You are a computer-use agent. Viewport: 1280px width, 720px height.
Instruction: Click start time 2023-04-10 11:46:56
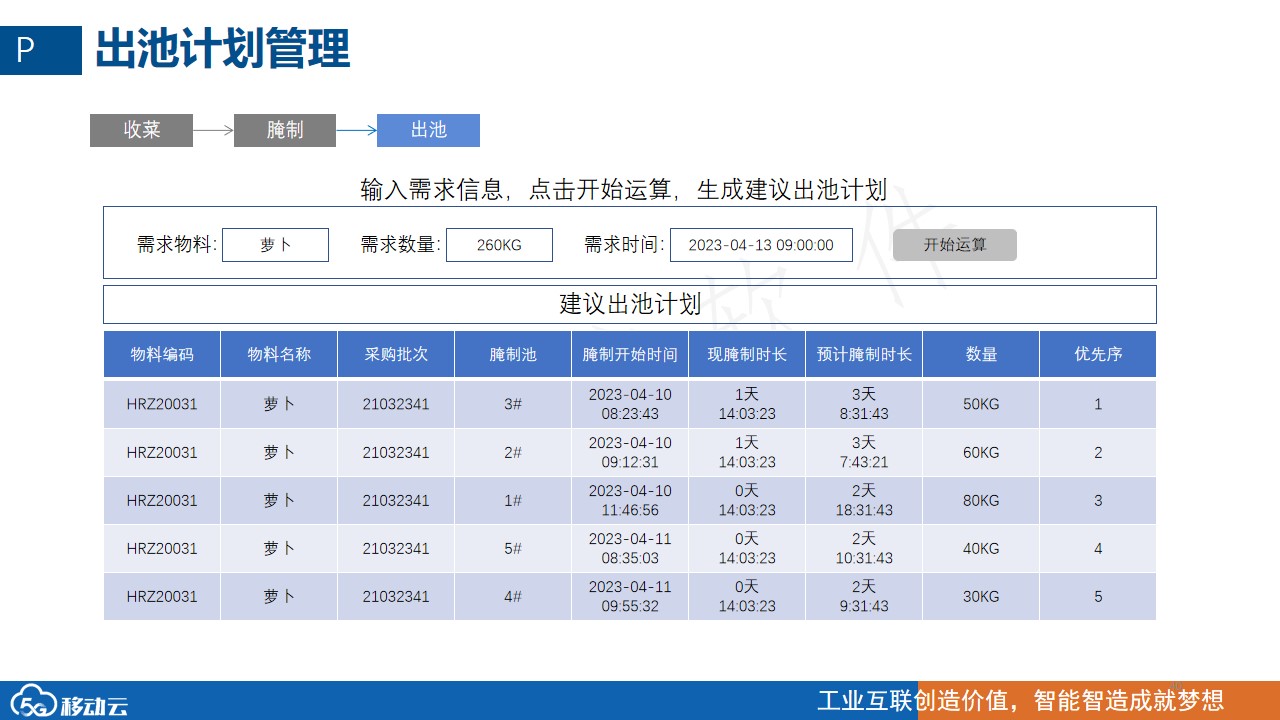(630, 500)
